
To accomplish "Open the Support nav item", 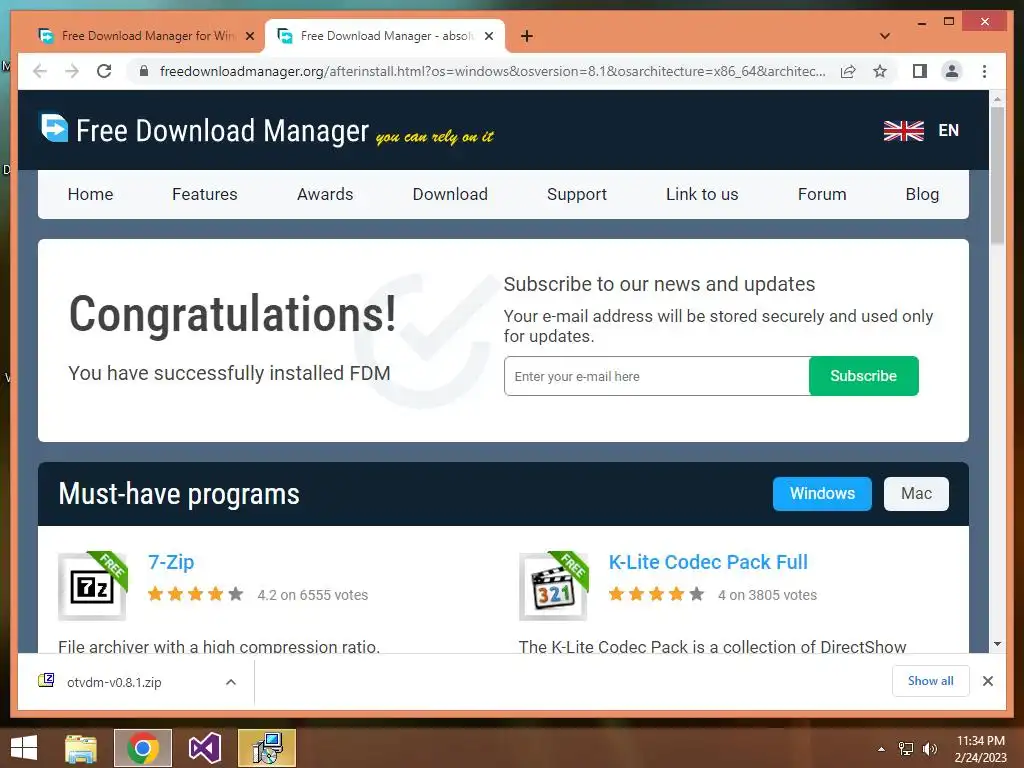I will [577, 194].
